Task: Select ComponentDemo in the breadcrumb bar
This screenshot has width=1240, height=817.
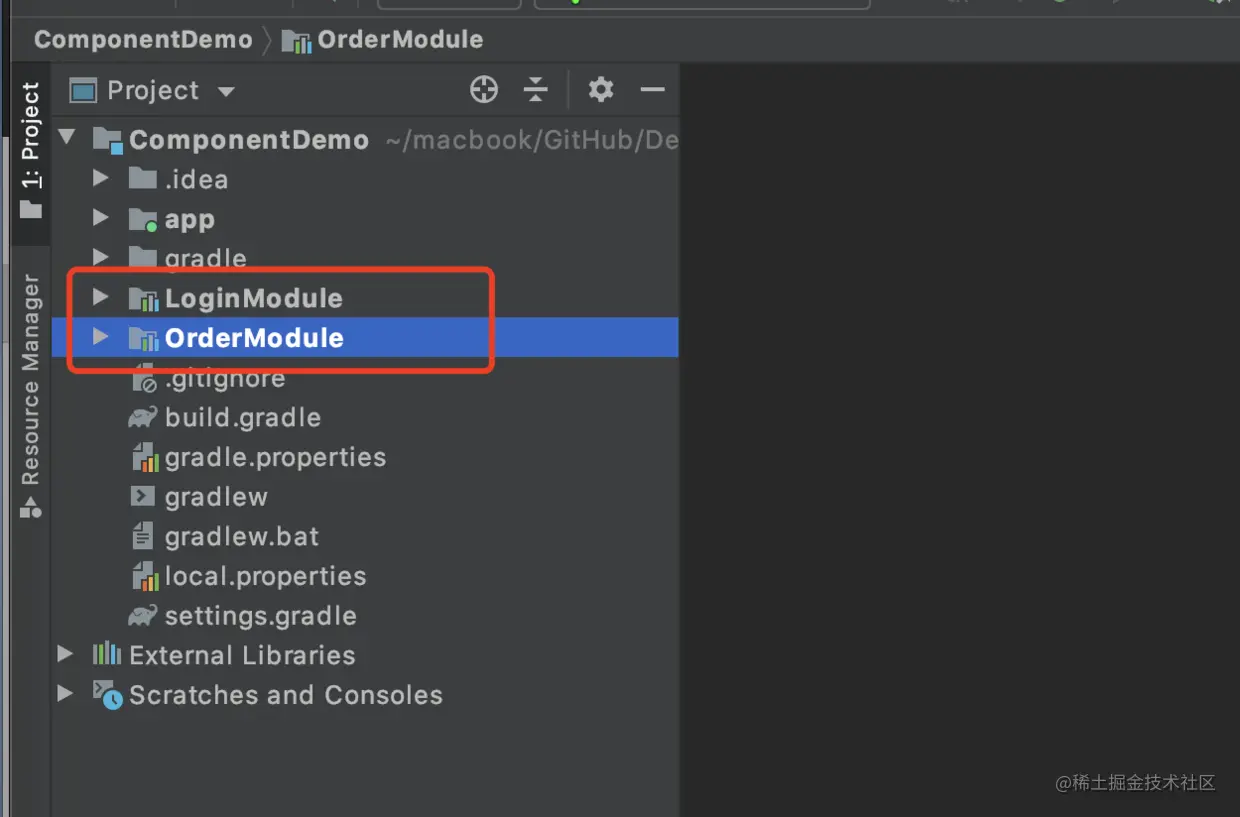Action: pyautogui.click(x=143, y=40)
